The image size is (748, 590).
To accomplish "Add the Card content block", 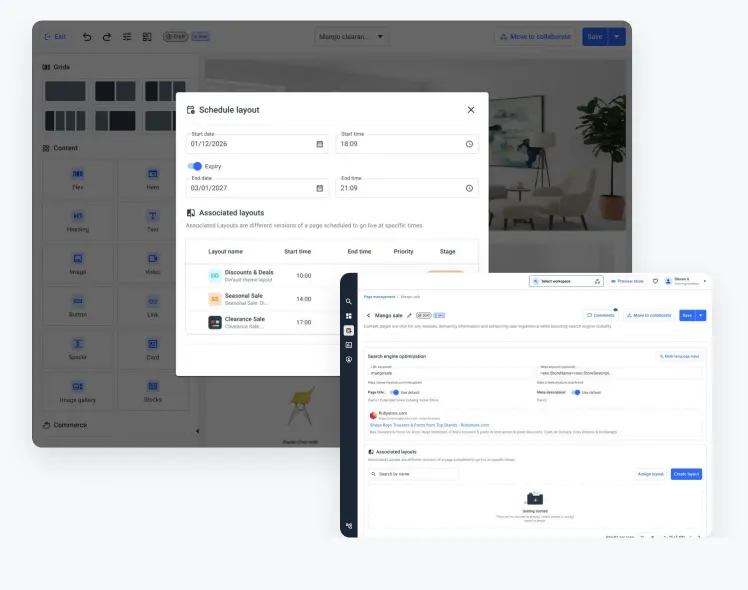I will click(153, 349).
